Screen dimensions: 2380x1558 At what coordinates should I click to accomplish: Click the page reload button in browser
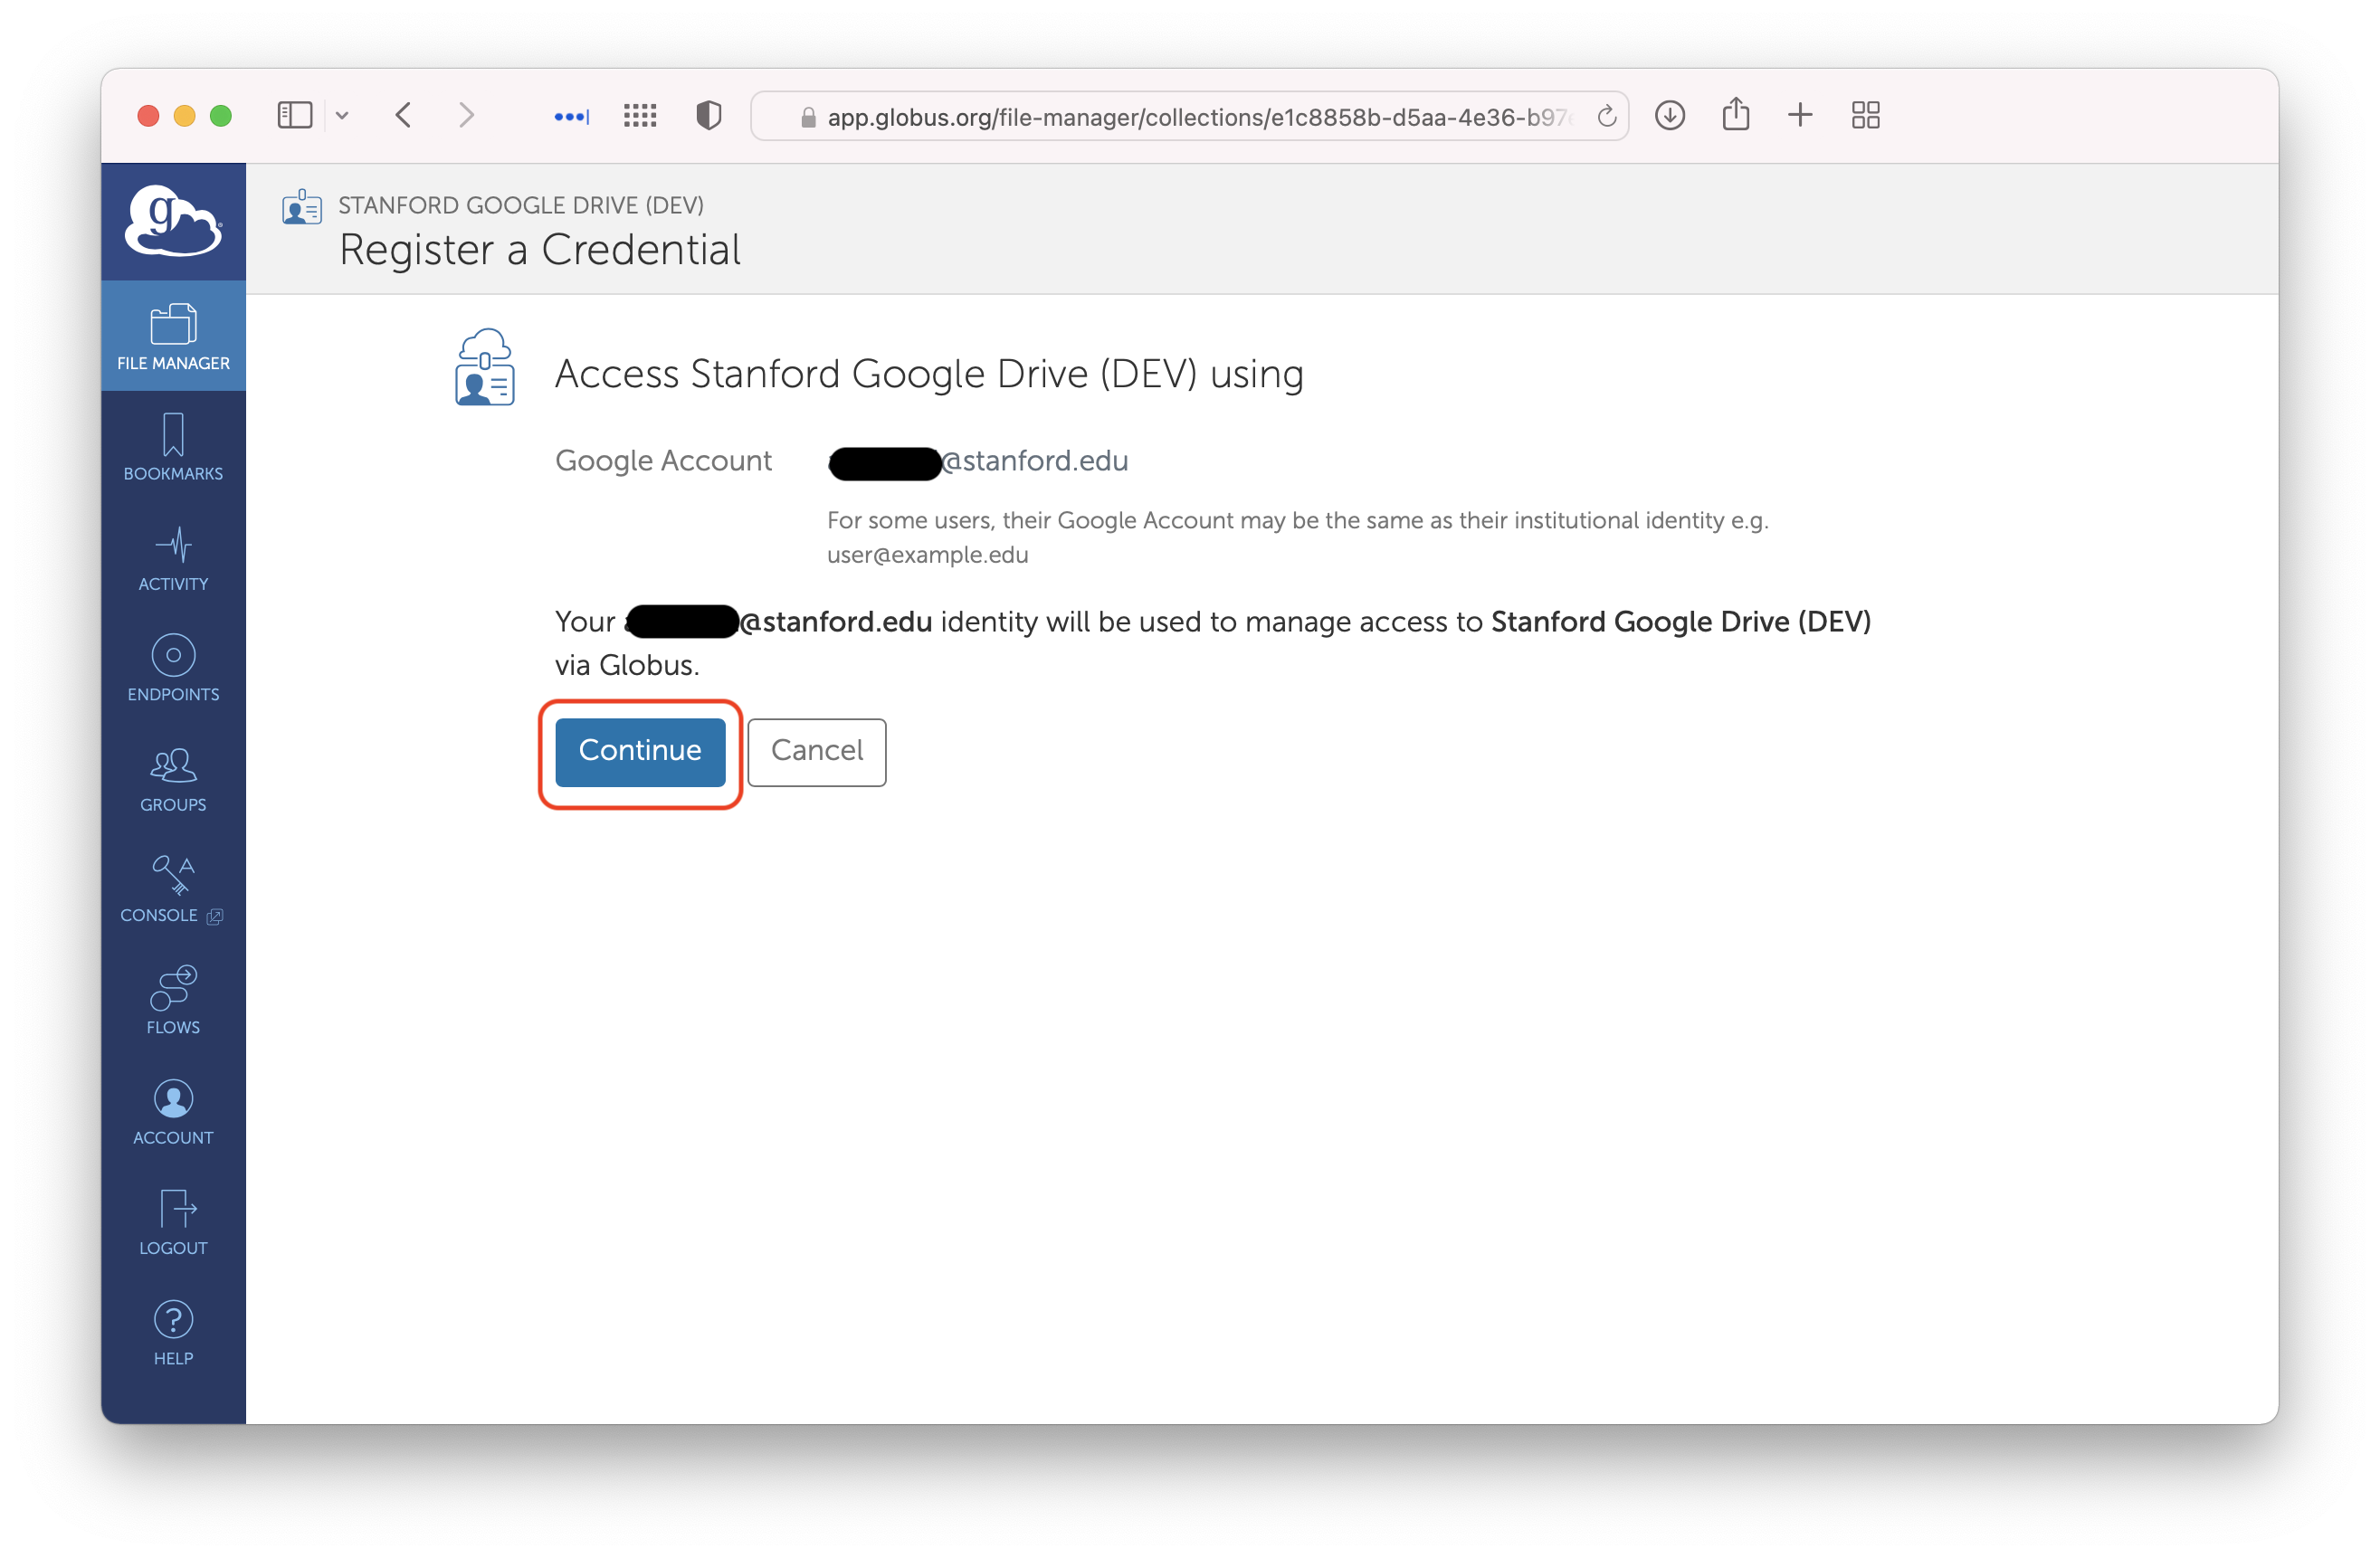coord(1604,117)
